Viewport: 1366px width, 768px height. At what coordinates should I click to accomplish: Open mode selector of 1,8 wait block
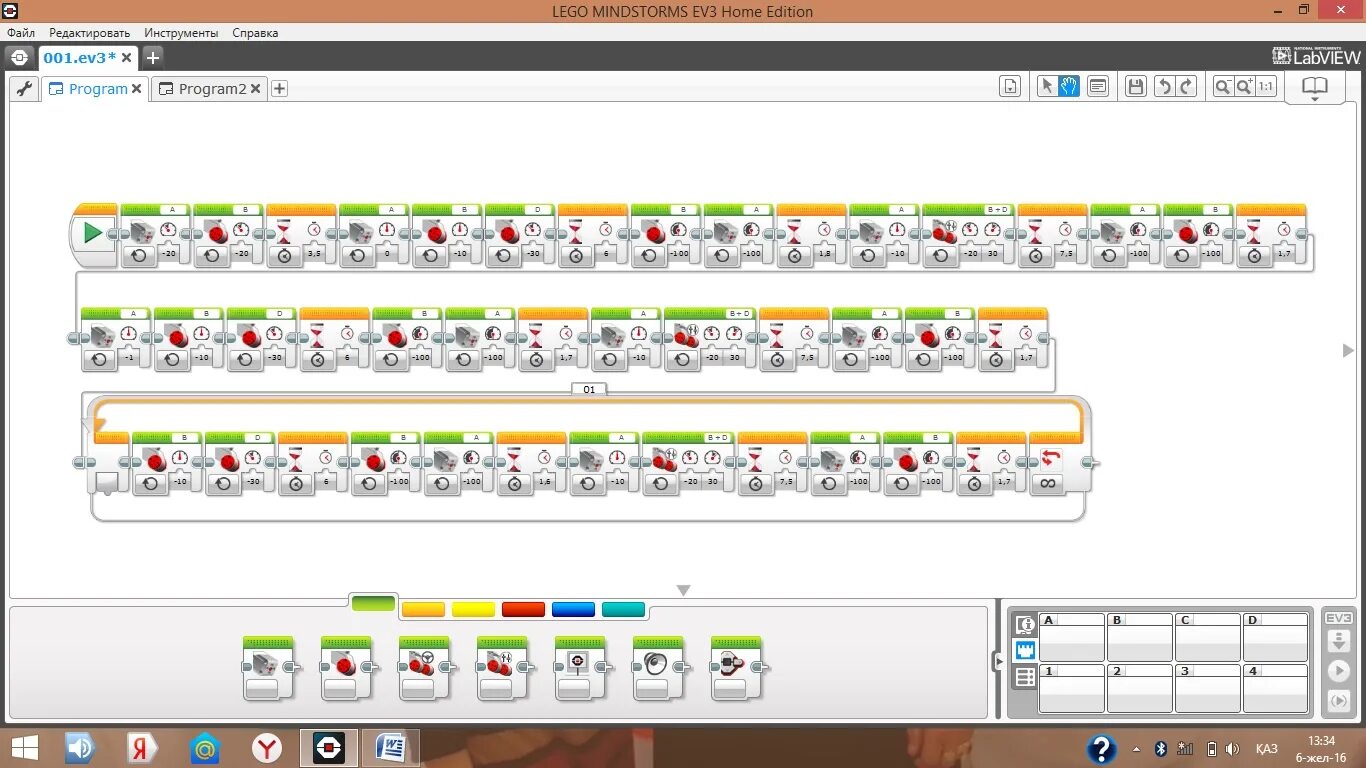click(794, 256)
